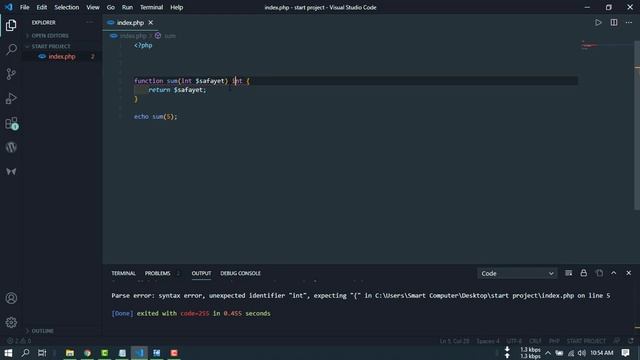Open Windows taskbar search
The width and height of the screenshot is (640, 360).
(25, 353)
